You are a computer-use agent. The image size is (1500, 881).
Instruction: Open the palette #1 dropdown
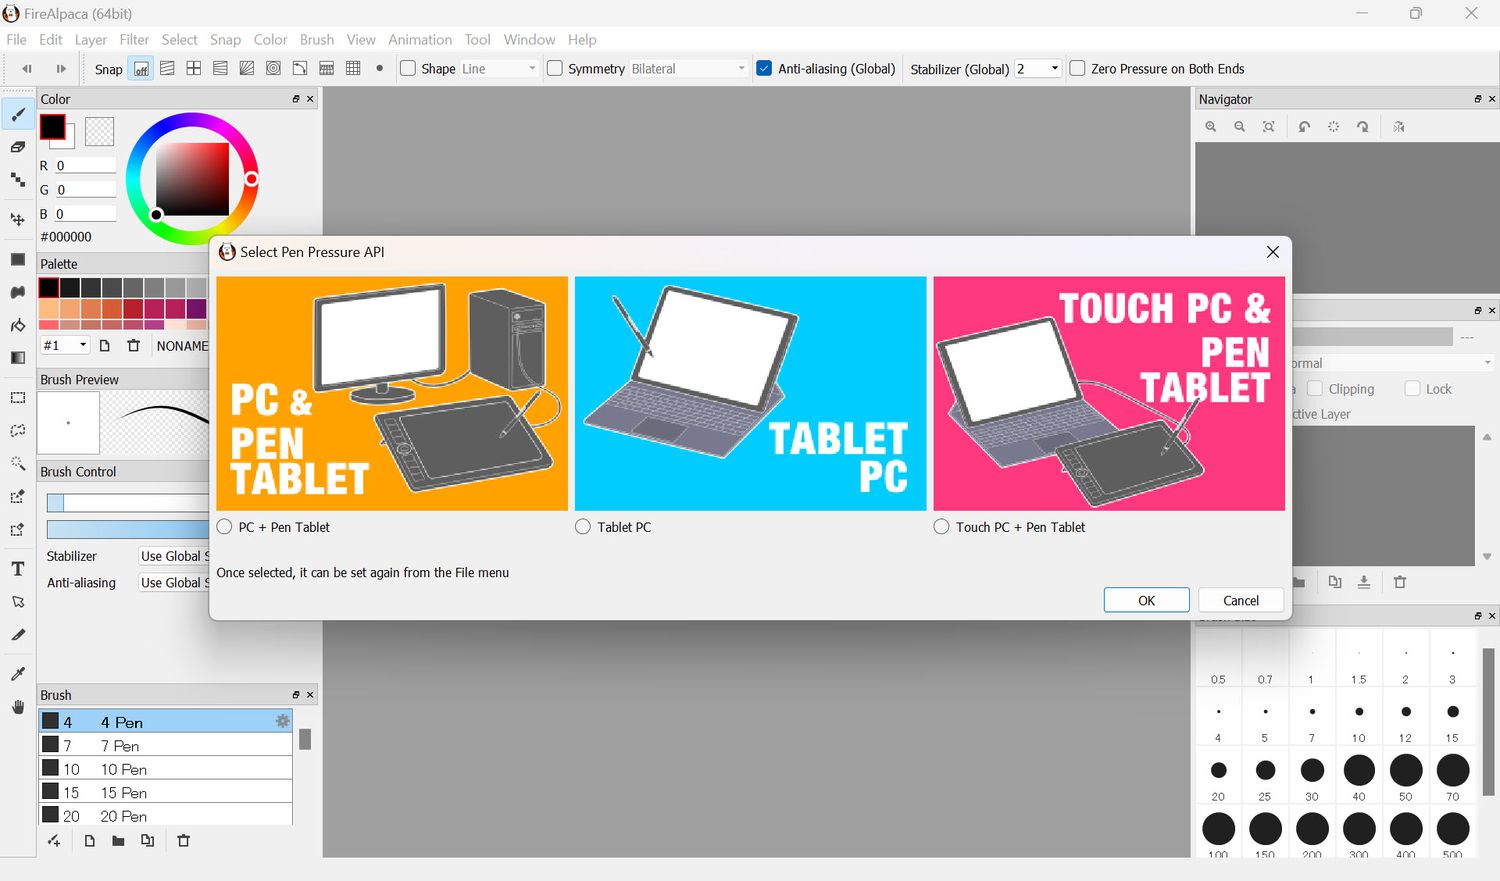pyautogui.click(x=65, y=345)
